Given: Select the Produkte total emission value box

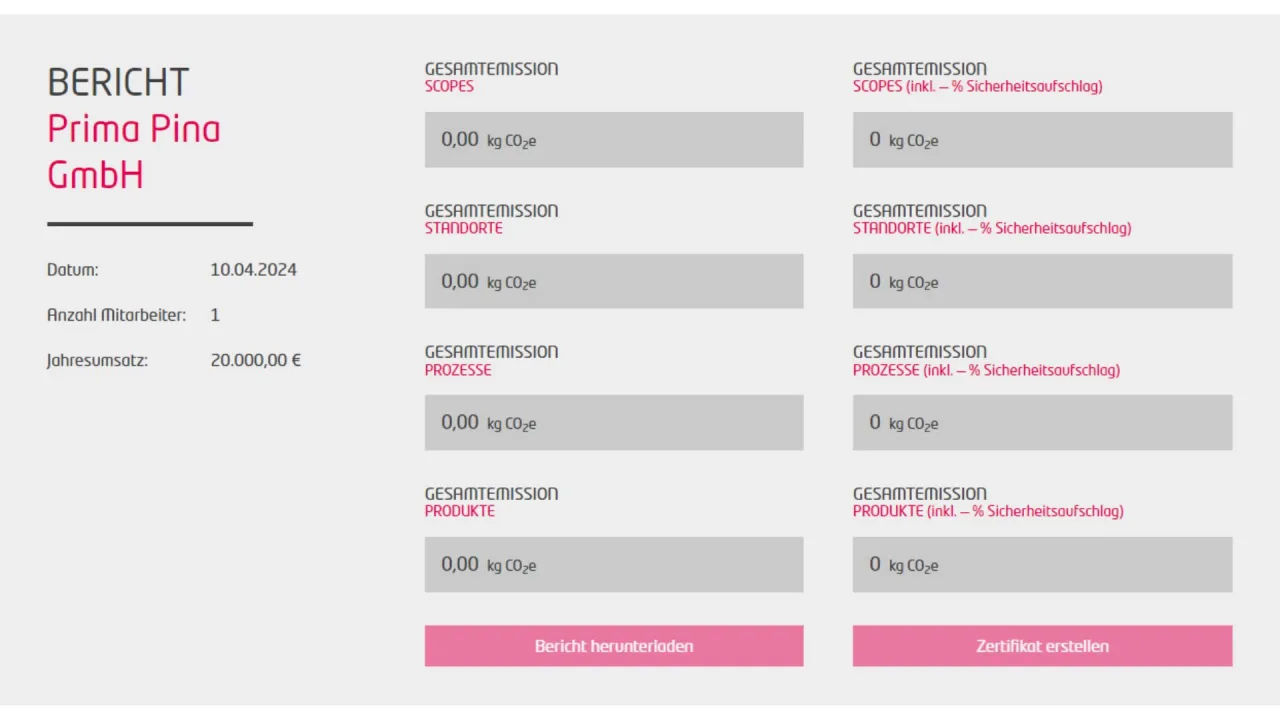Looking at the screenshot, I should pos(614,565).
